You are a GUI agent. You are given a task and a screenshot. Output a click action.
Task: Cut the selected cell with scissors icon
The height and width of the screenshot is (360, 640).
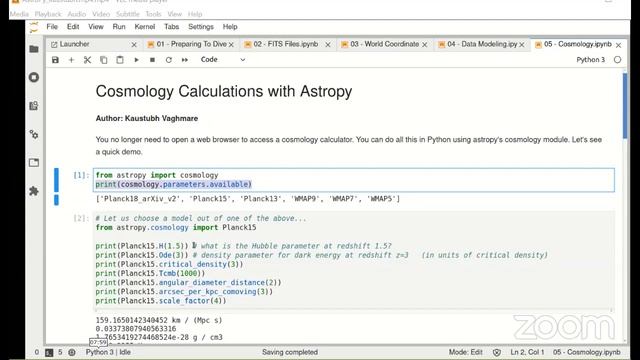87,60
